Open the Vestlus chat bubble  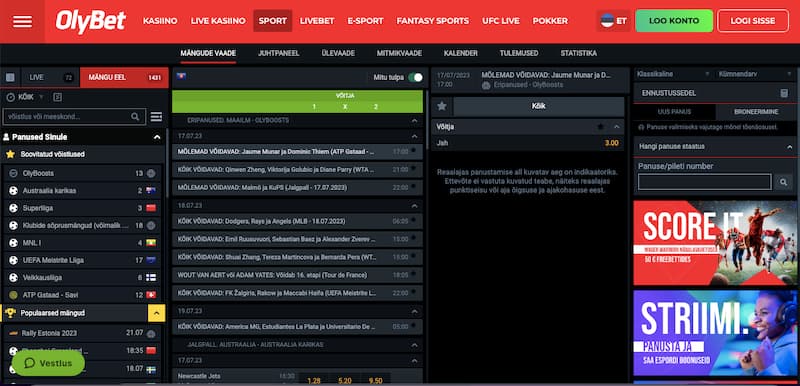[x=48, y=363]
